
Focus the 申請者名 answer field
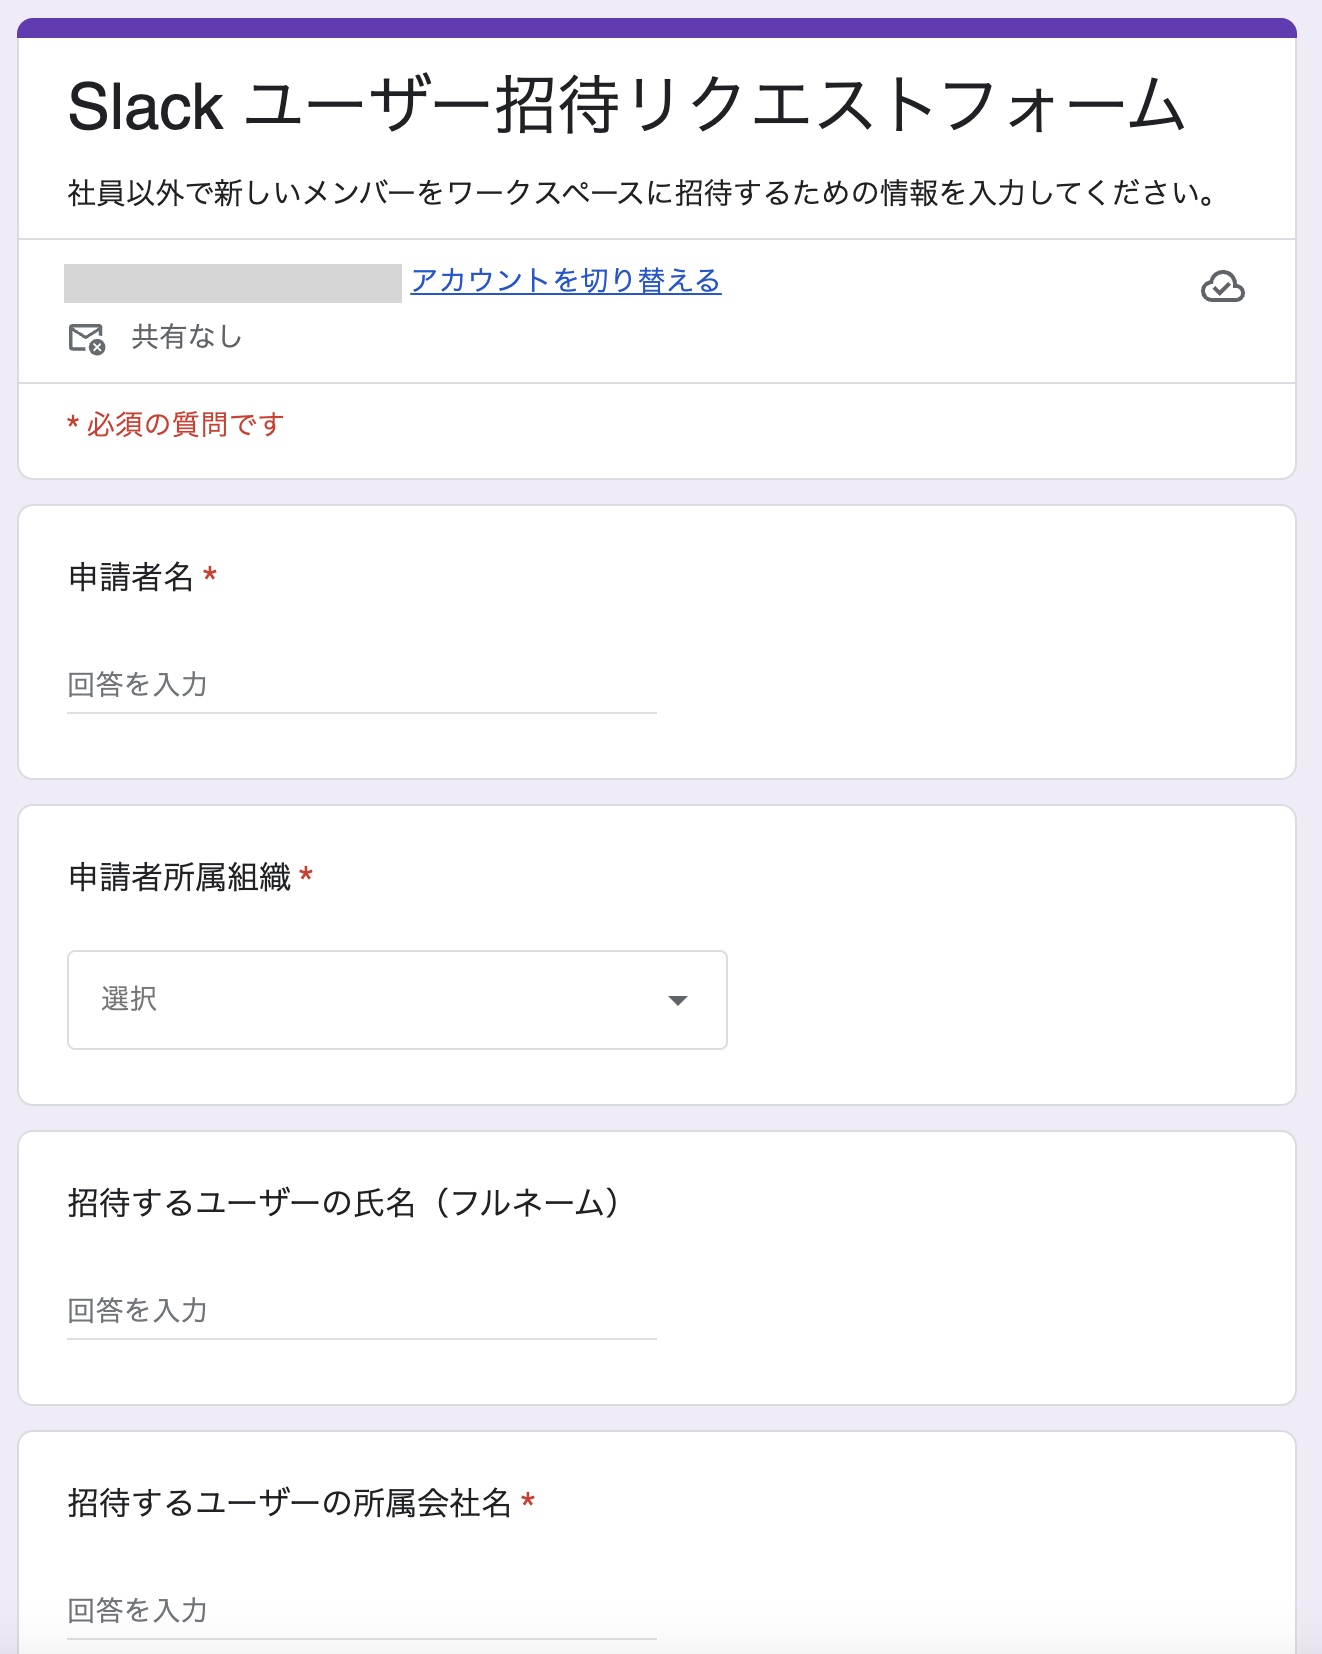click(x=361, y=686)
